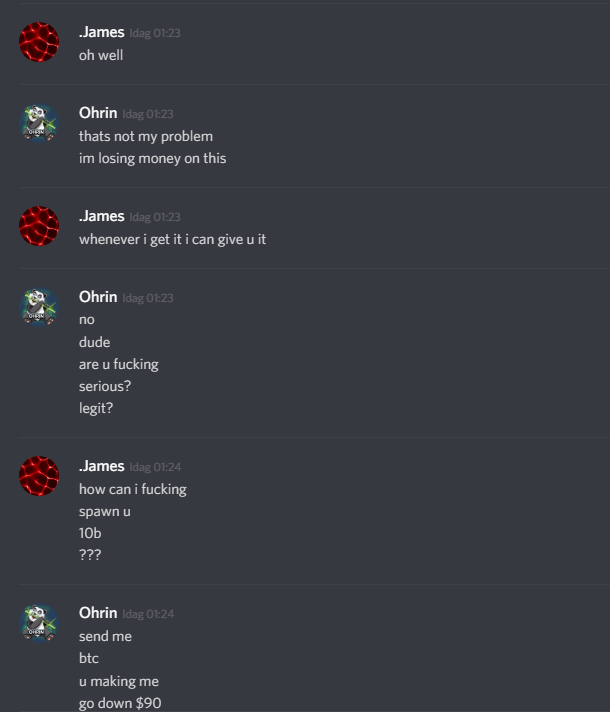Image resolution: width=610 pixels, height=712 pixels.
Task: Click the Idag 01:24 timestamp beside the last Ohrin
Action: (148, 614)
